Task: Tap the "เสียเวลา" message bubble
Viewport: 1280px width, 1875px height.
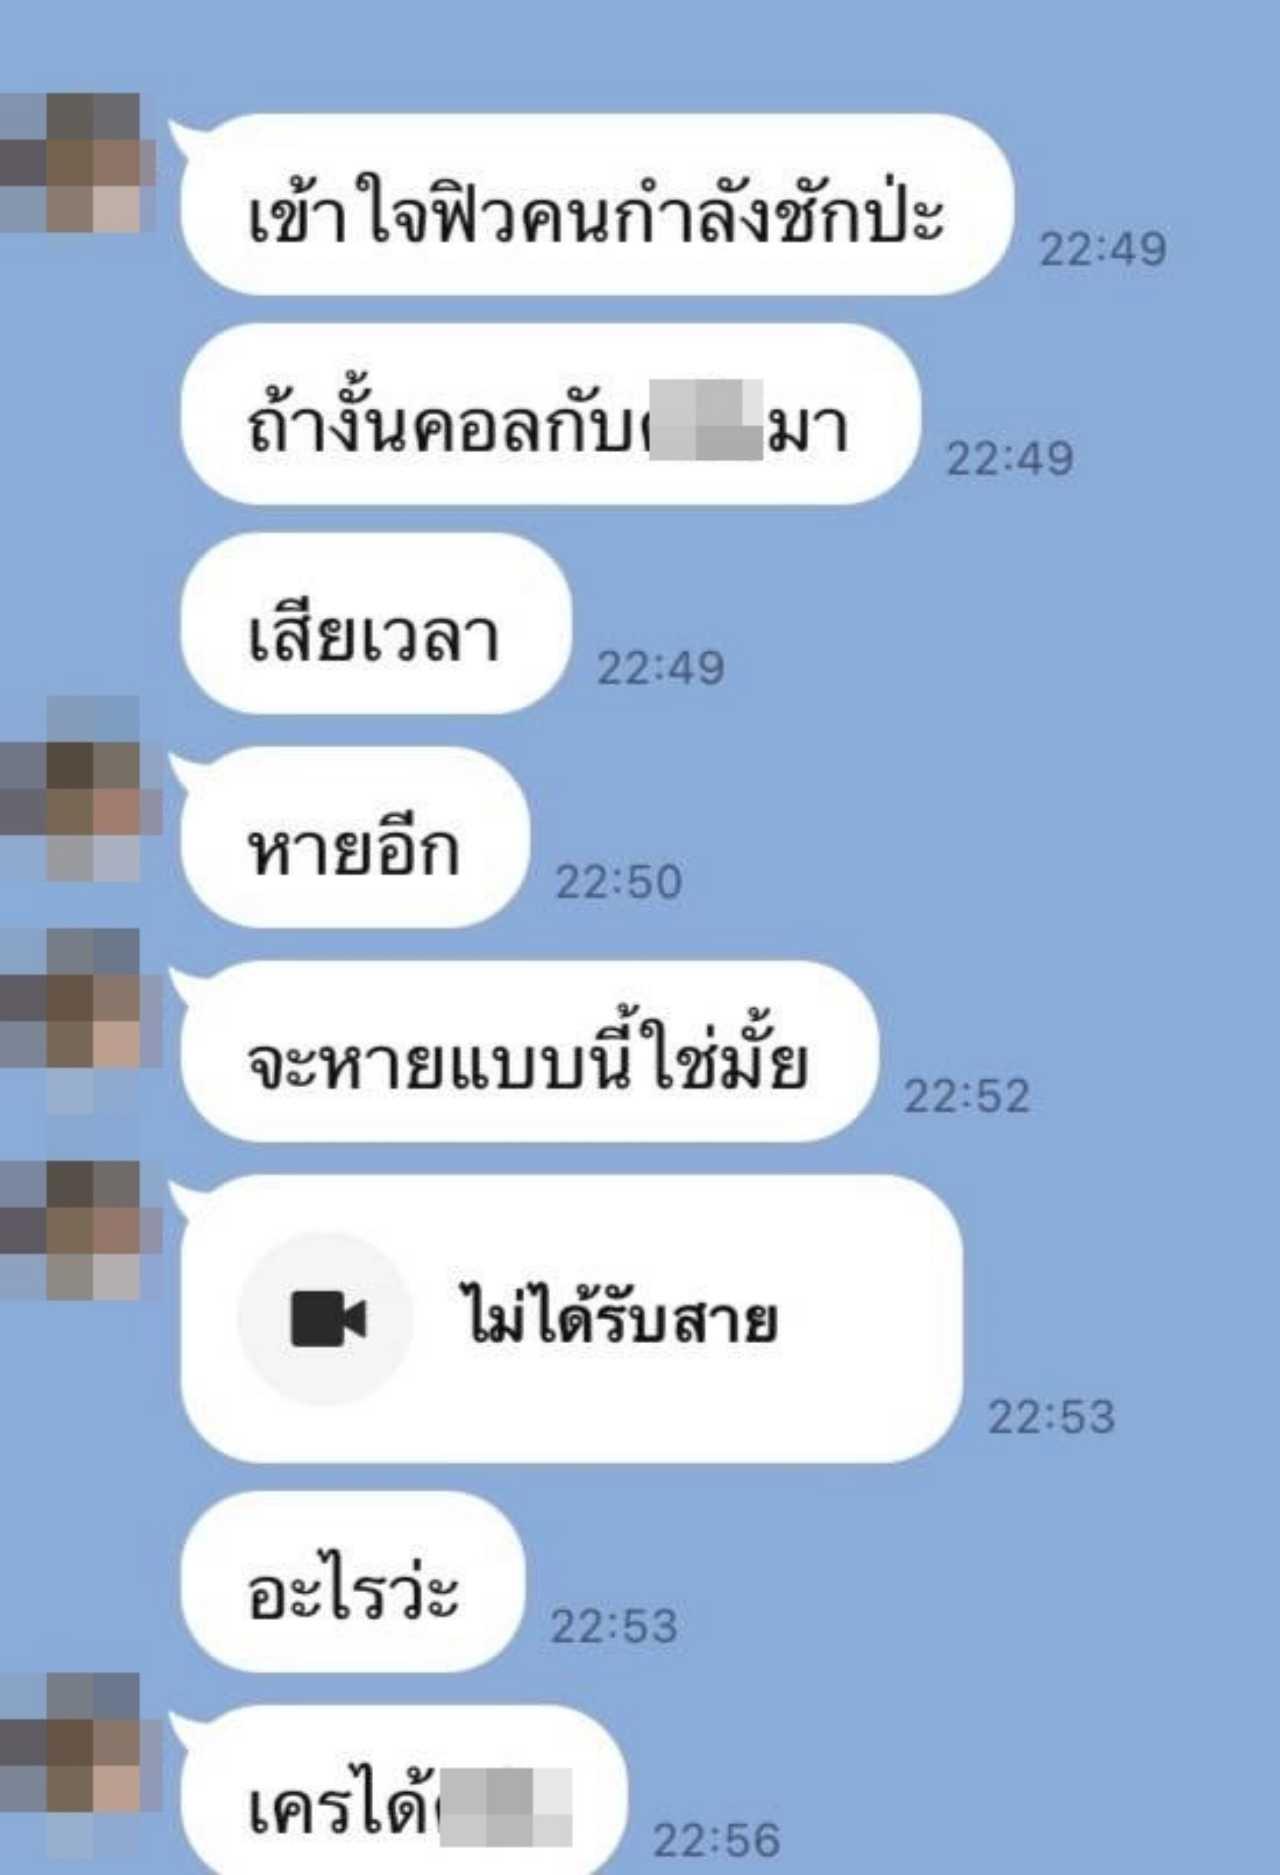Action: [375, 623]
